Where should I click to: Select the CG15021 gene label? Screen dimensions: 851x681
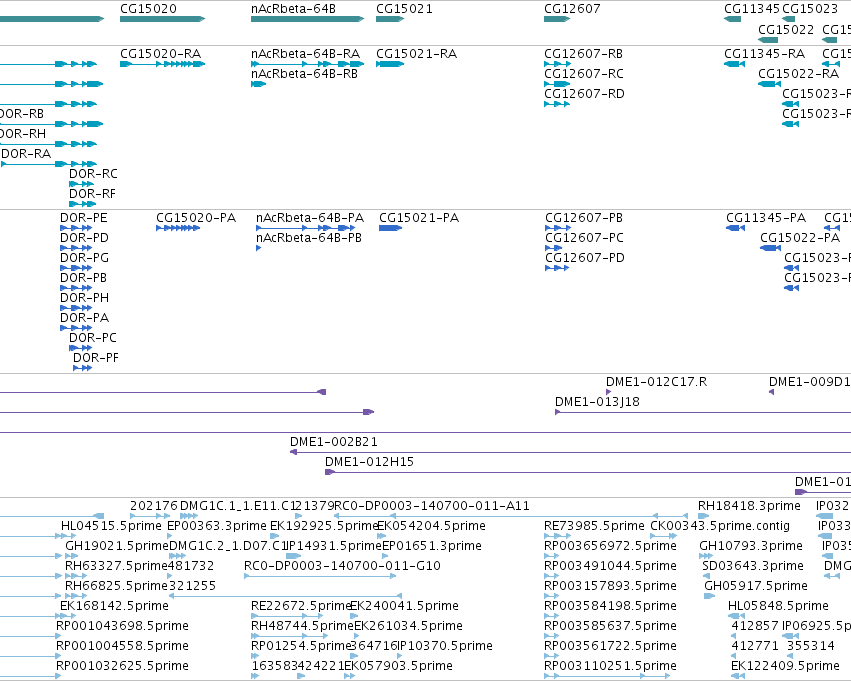click(404, 9)
